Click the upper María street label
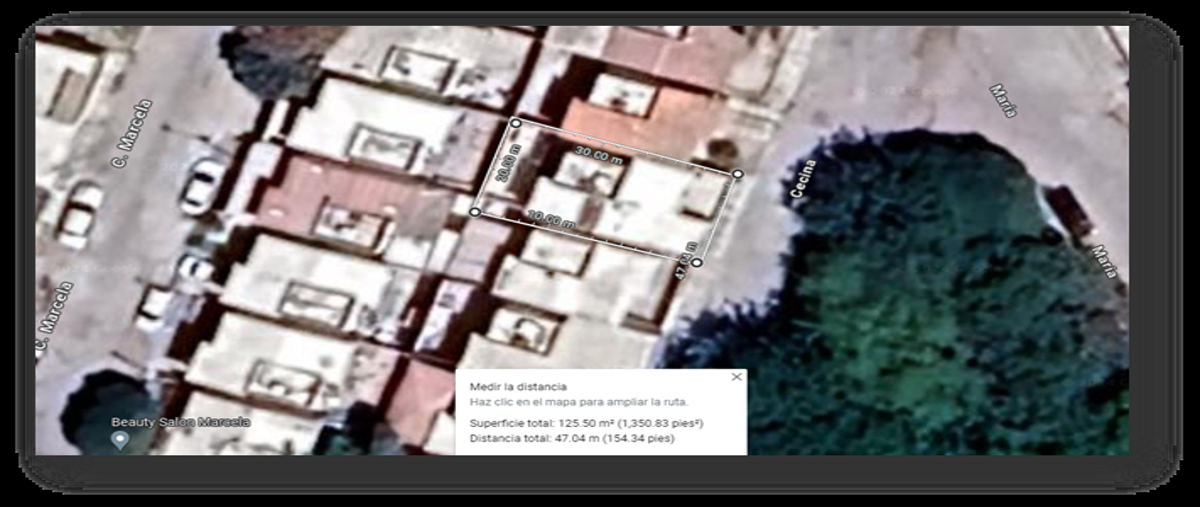 pos(1003,101)
